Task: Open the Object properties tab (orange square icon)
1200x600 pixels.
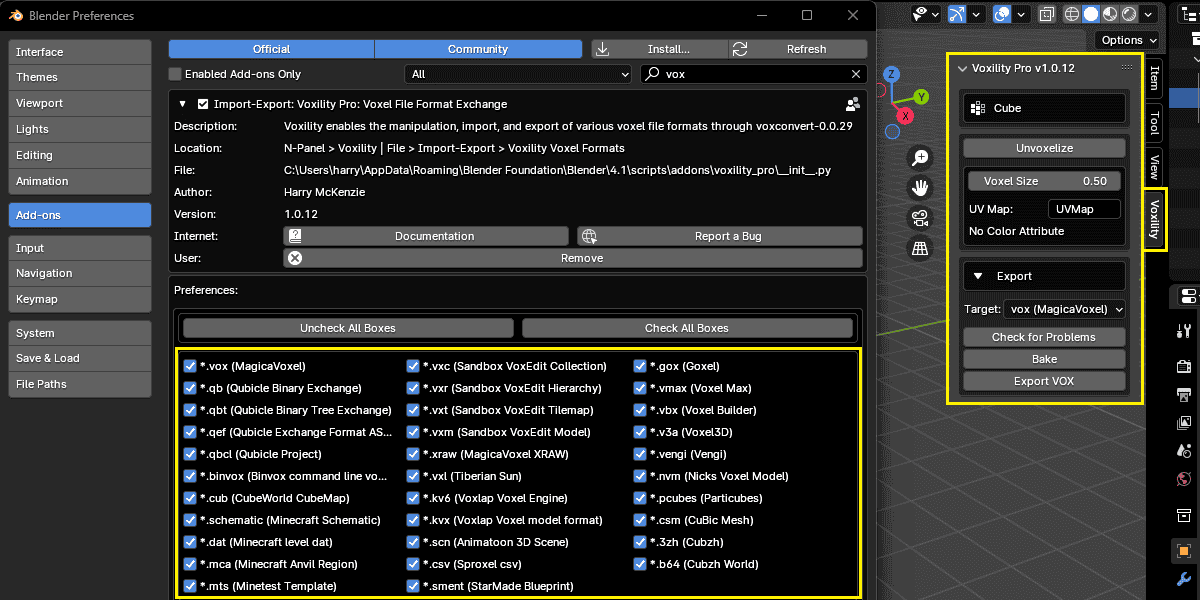Action: (x=1184, y=551)
